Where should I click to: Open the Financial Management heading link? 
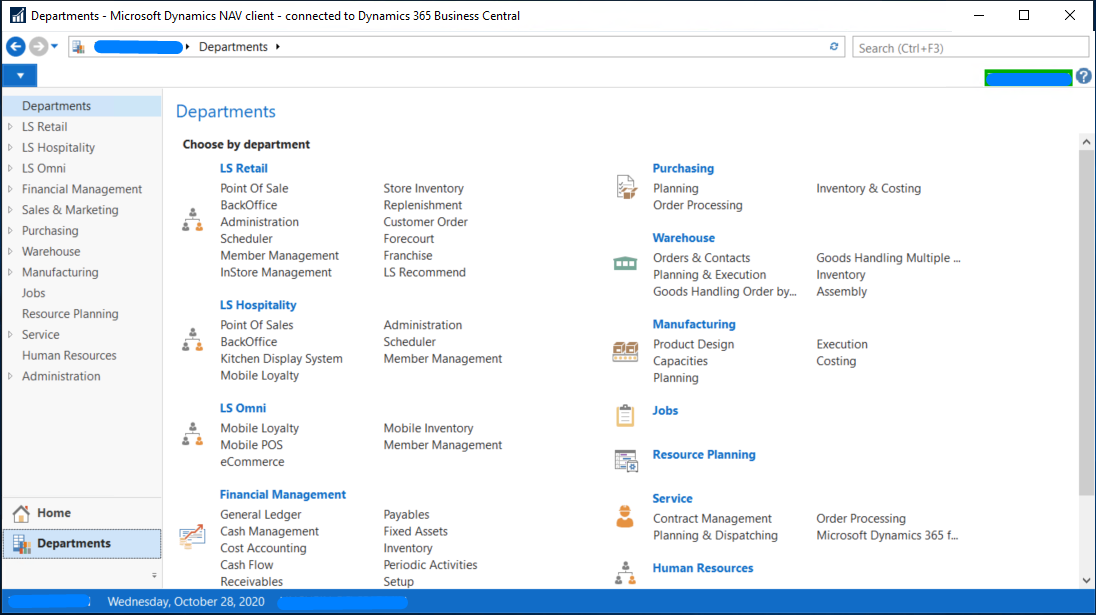(282, 495)
